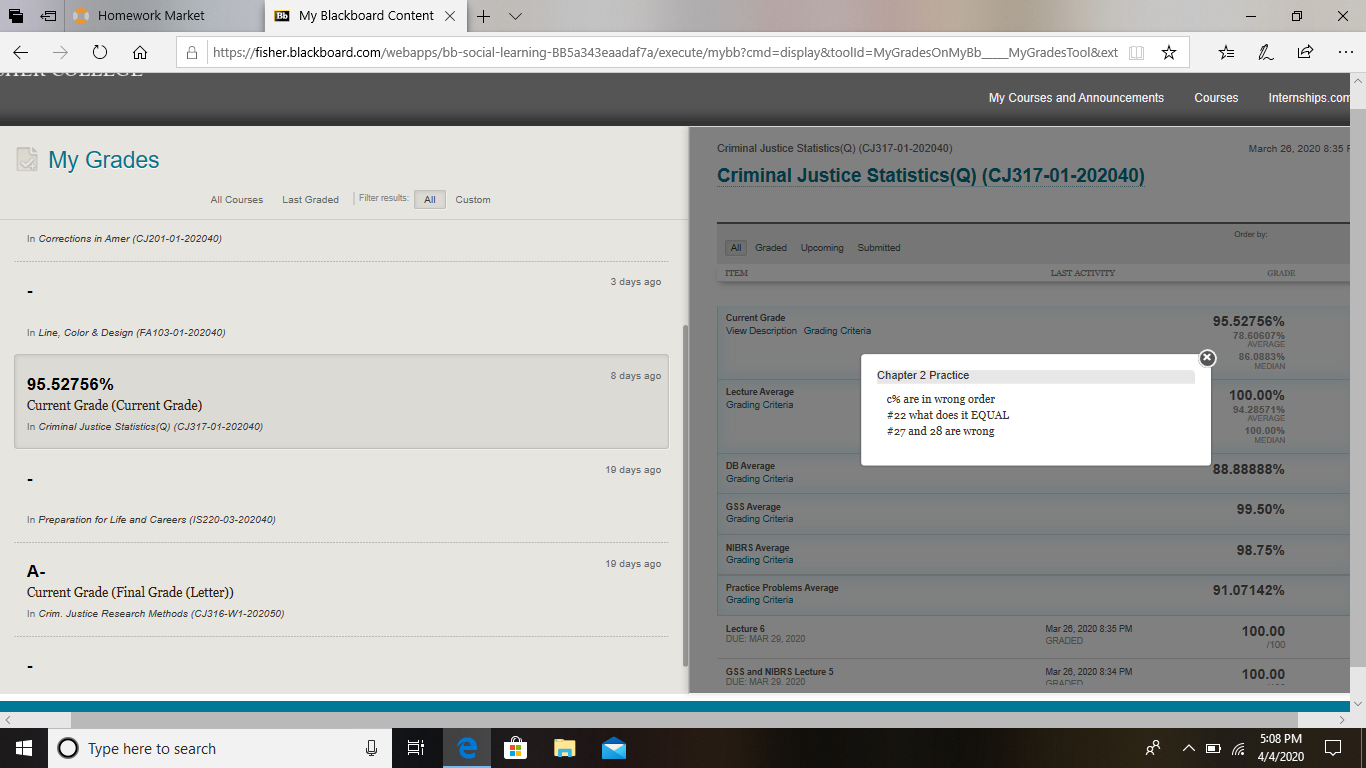Screen dimensions: 1366x768
Task: Select the My Blackboard Content tab
Action: (x=365, y=16)
